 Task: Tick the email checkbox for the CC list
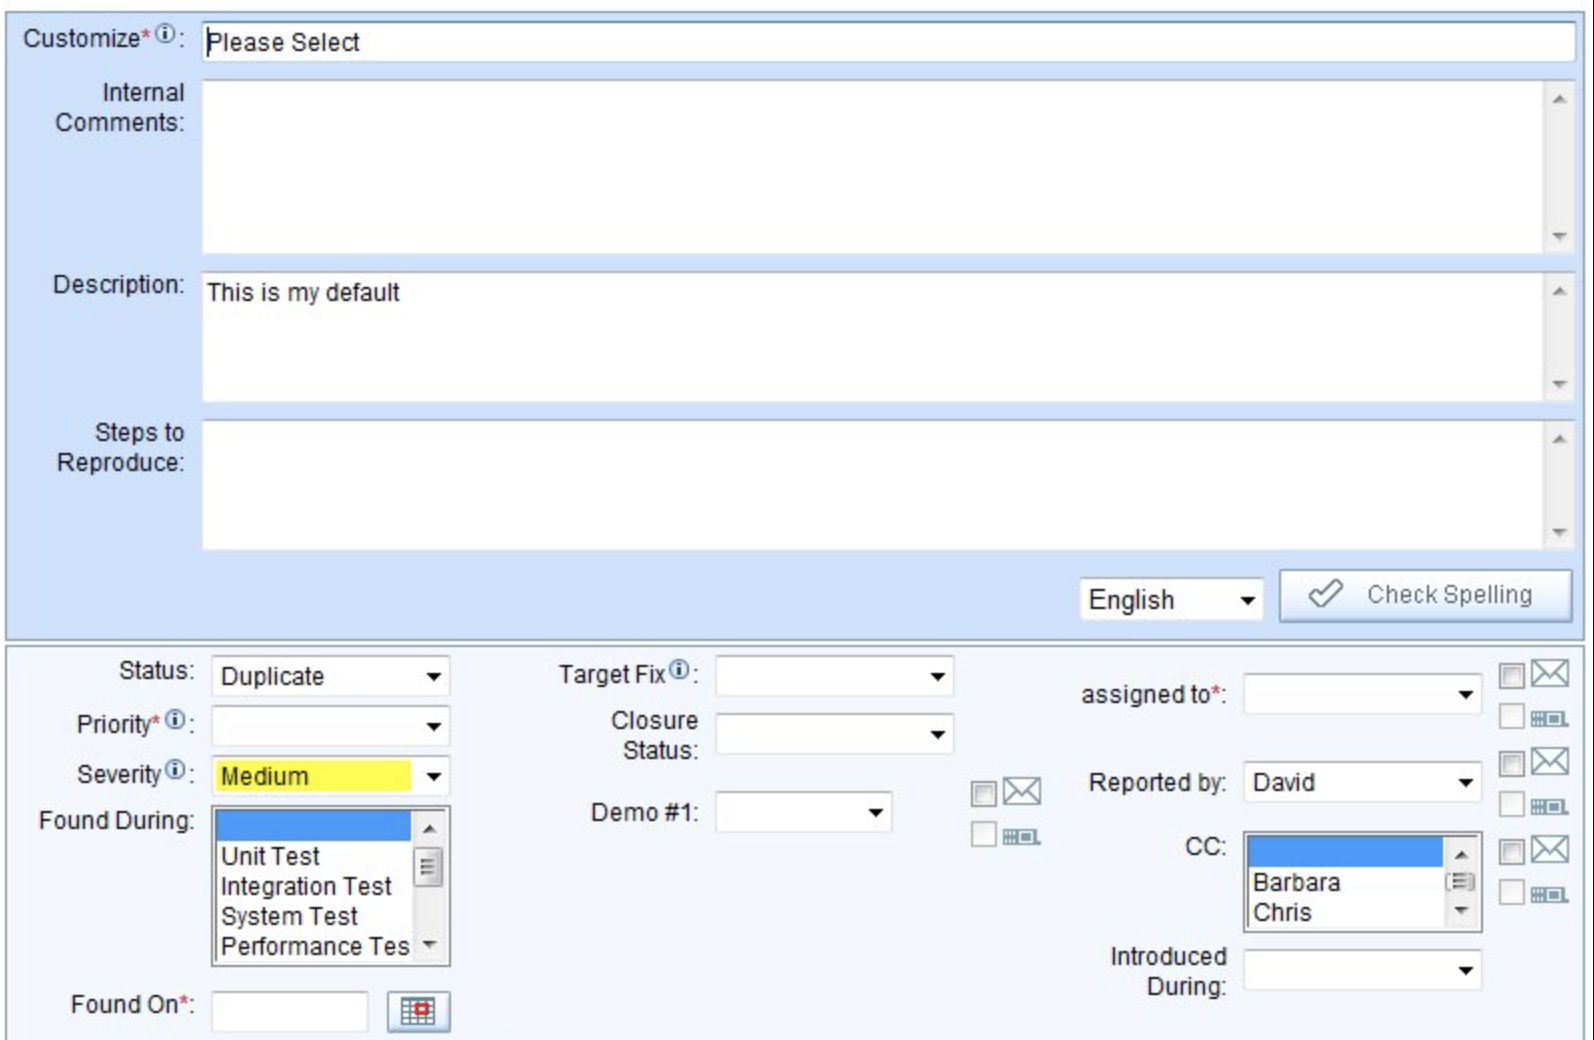click(1511, 852)
